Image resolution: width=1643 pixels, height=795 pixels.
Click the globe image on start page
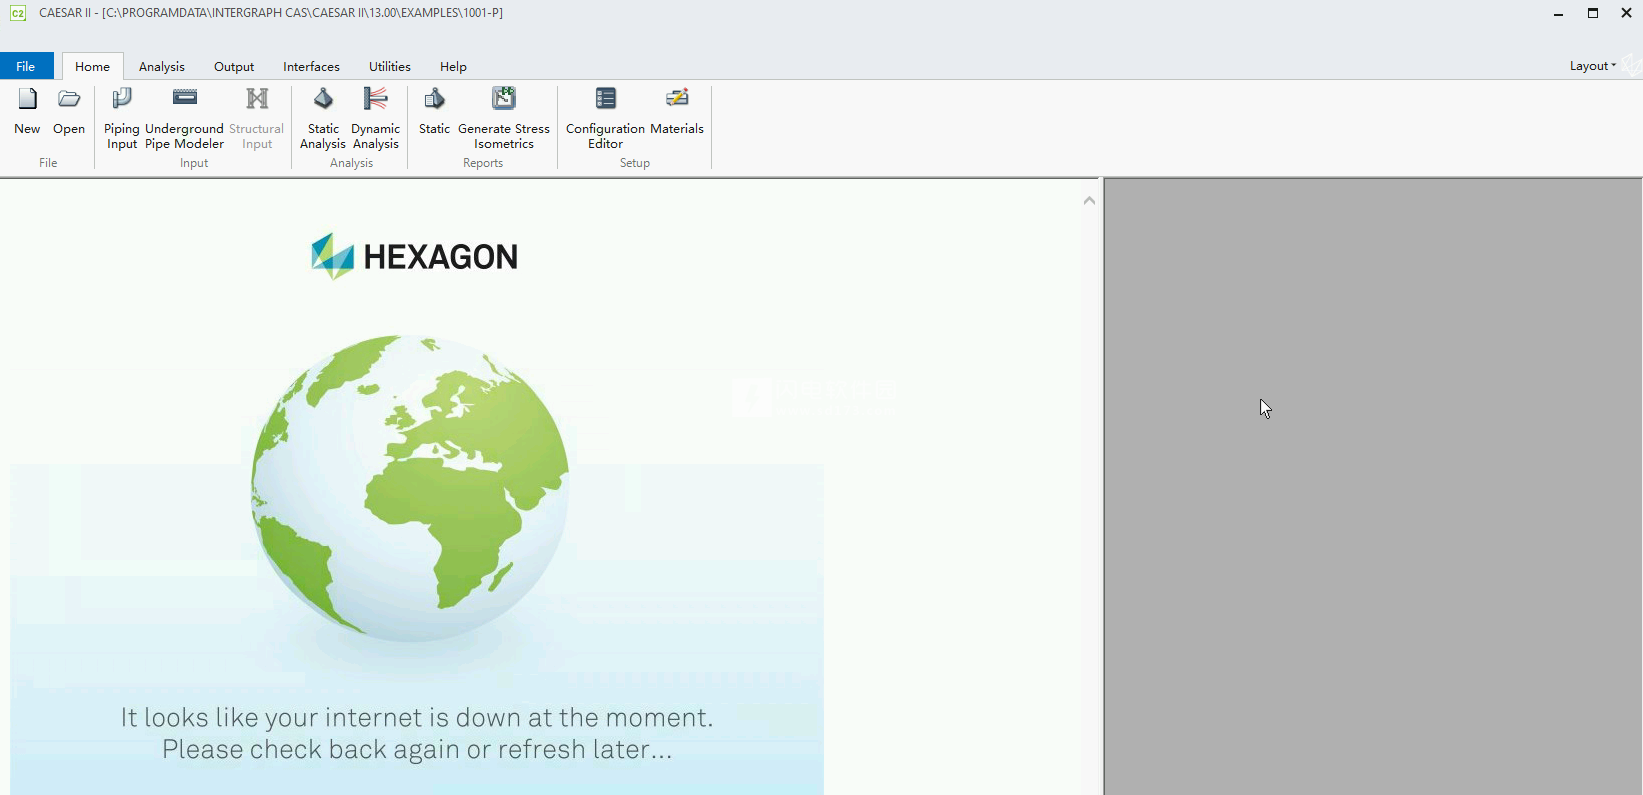(410, 488)
